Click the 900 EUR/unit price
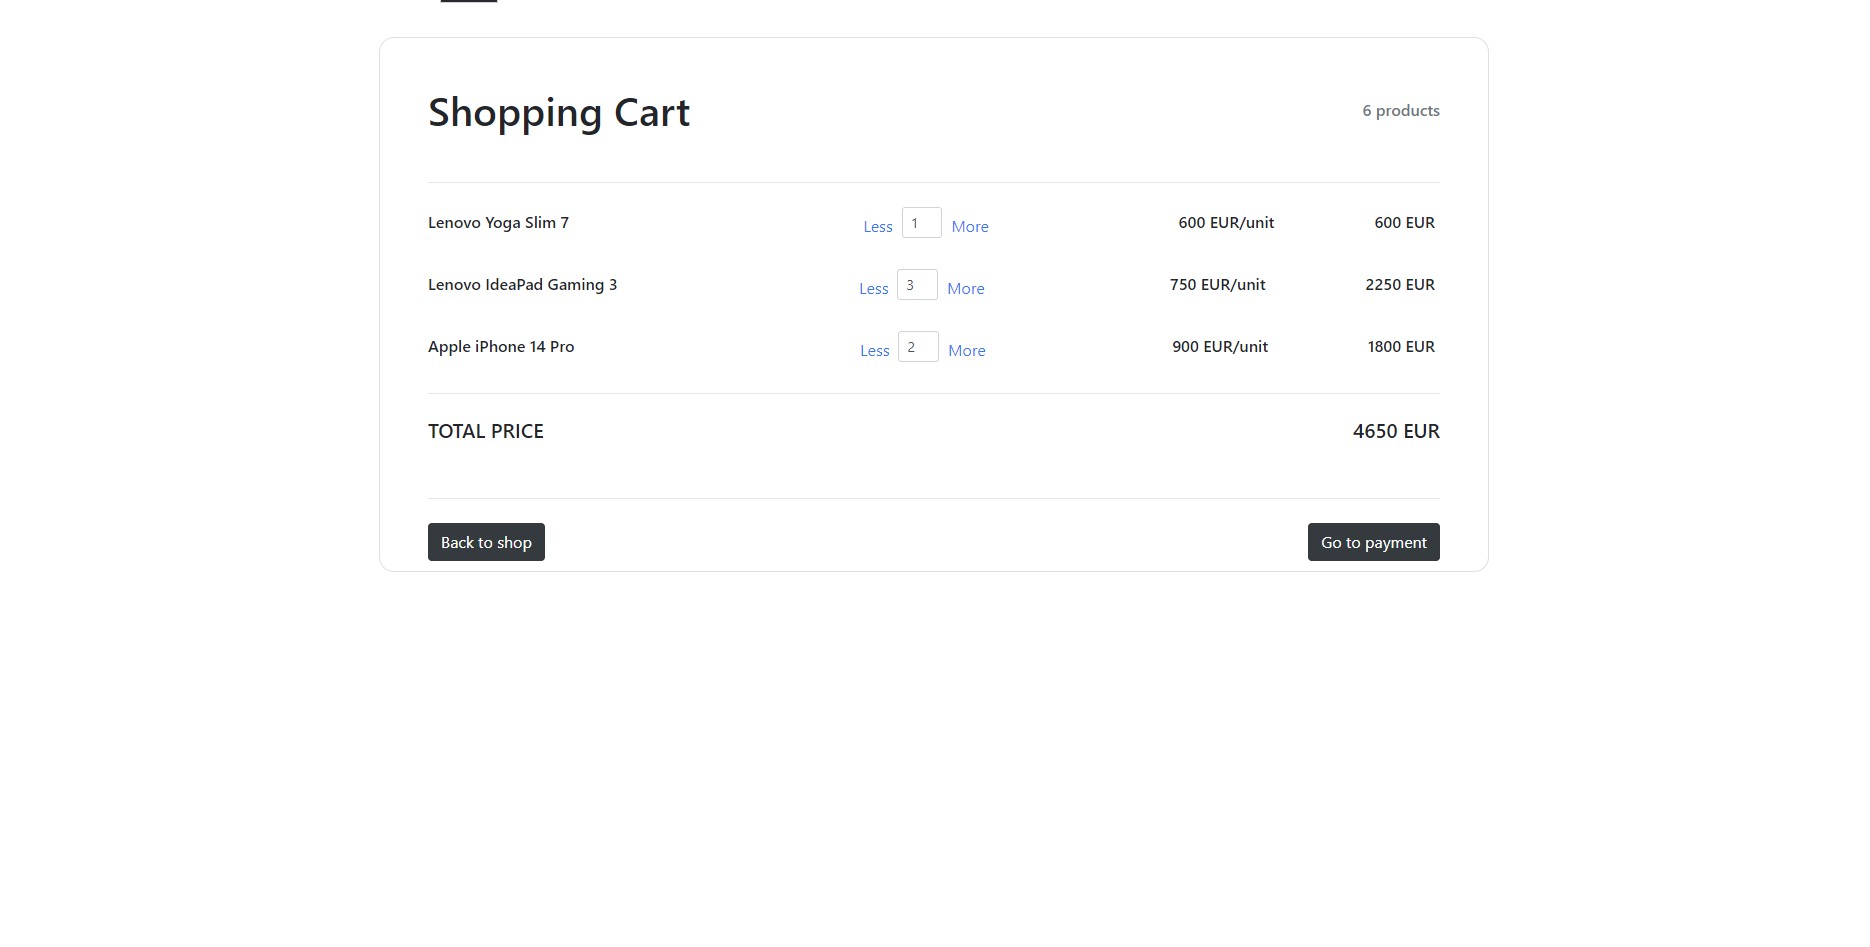The image size is (1870, 947). [x=1220, y=346]
